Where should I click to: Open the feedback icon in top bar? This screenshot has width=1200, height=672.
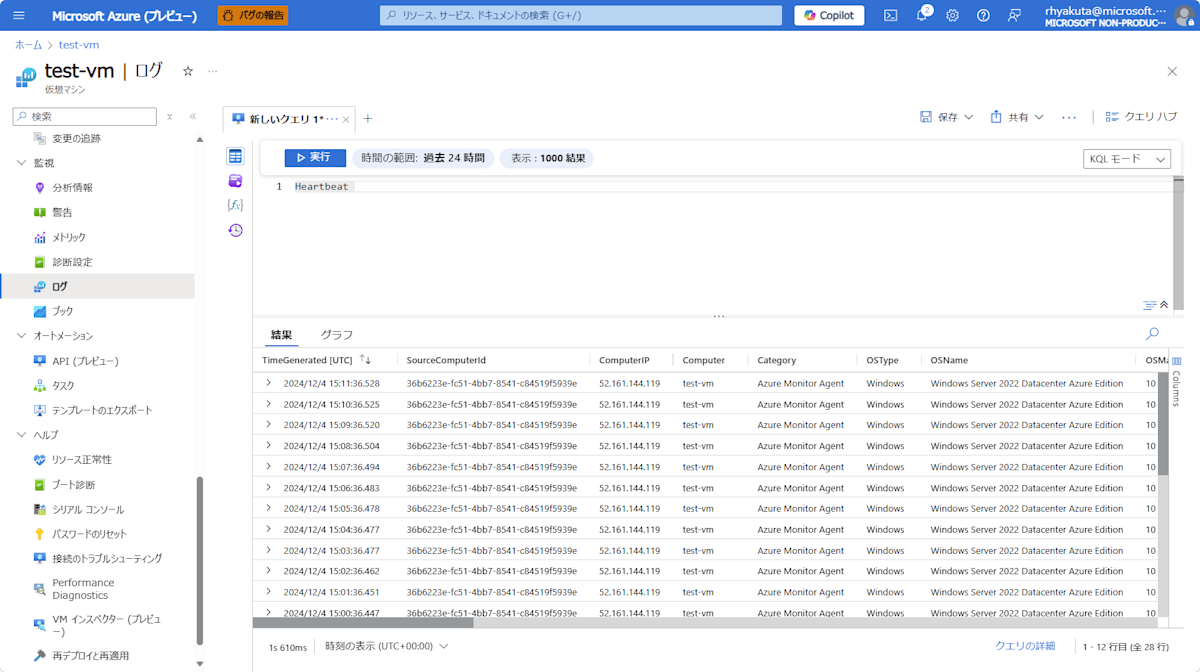[x=1014, y=15]
